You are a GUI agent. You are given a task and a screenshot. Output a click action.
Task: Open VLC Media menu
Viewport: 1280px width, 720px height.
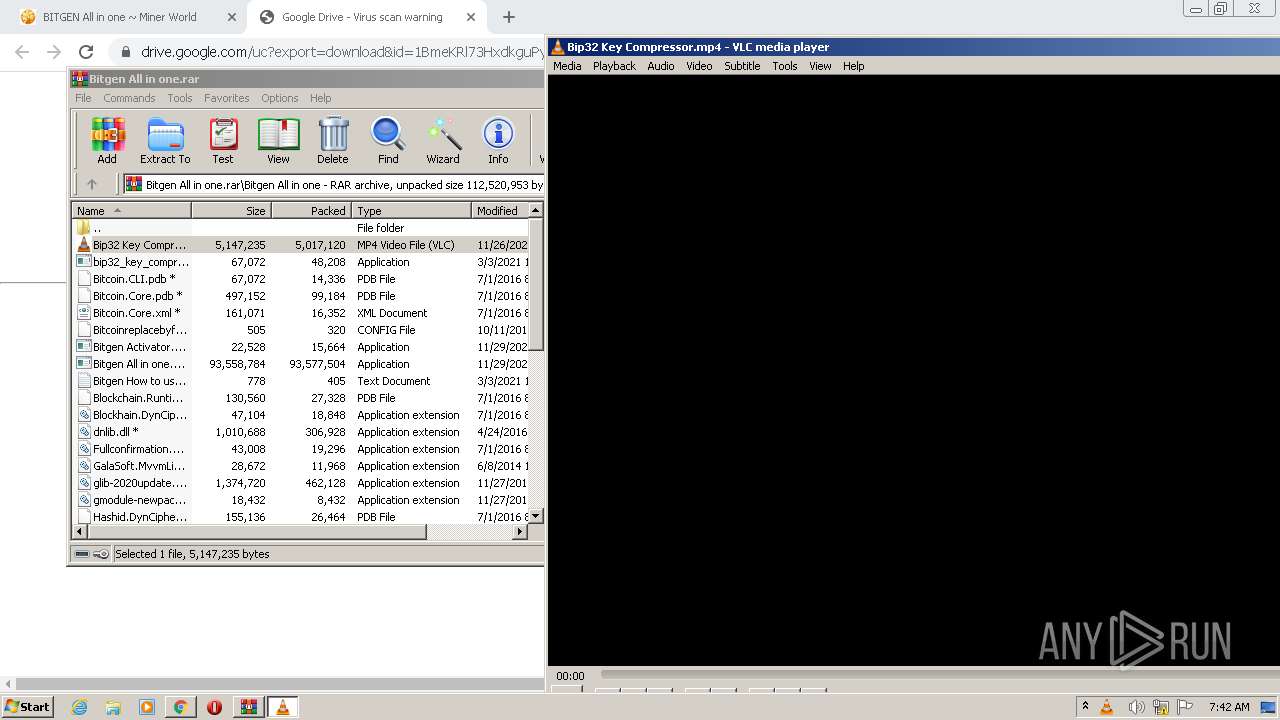[x=567, y=66]
